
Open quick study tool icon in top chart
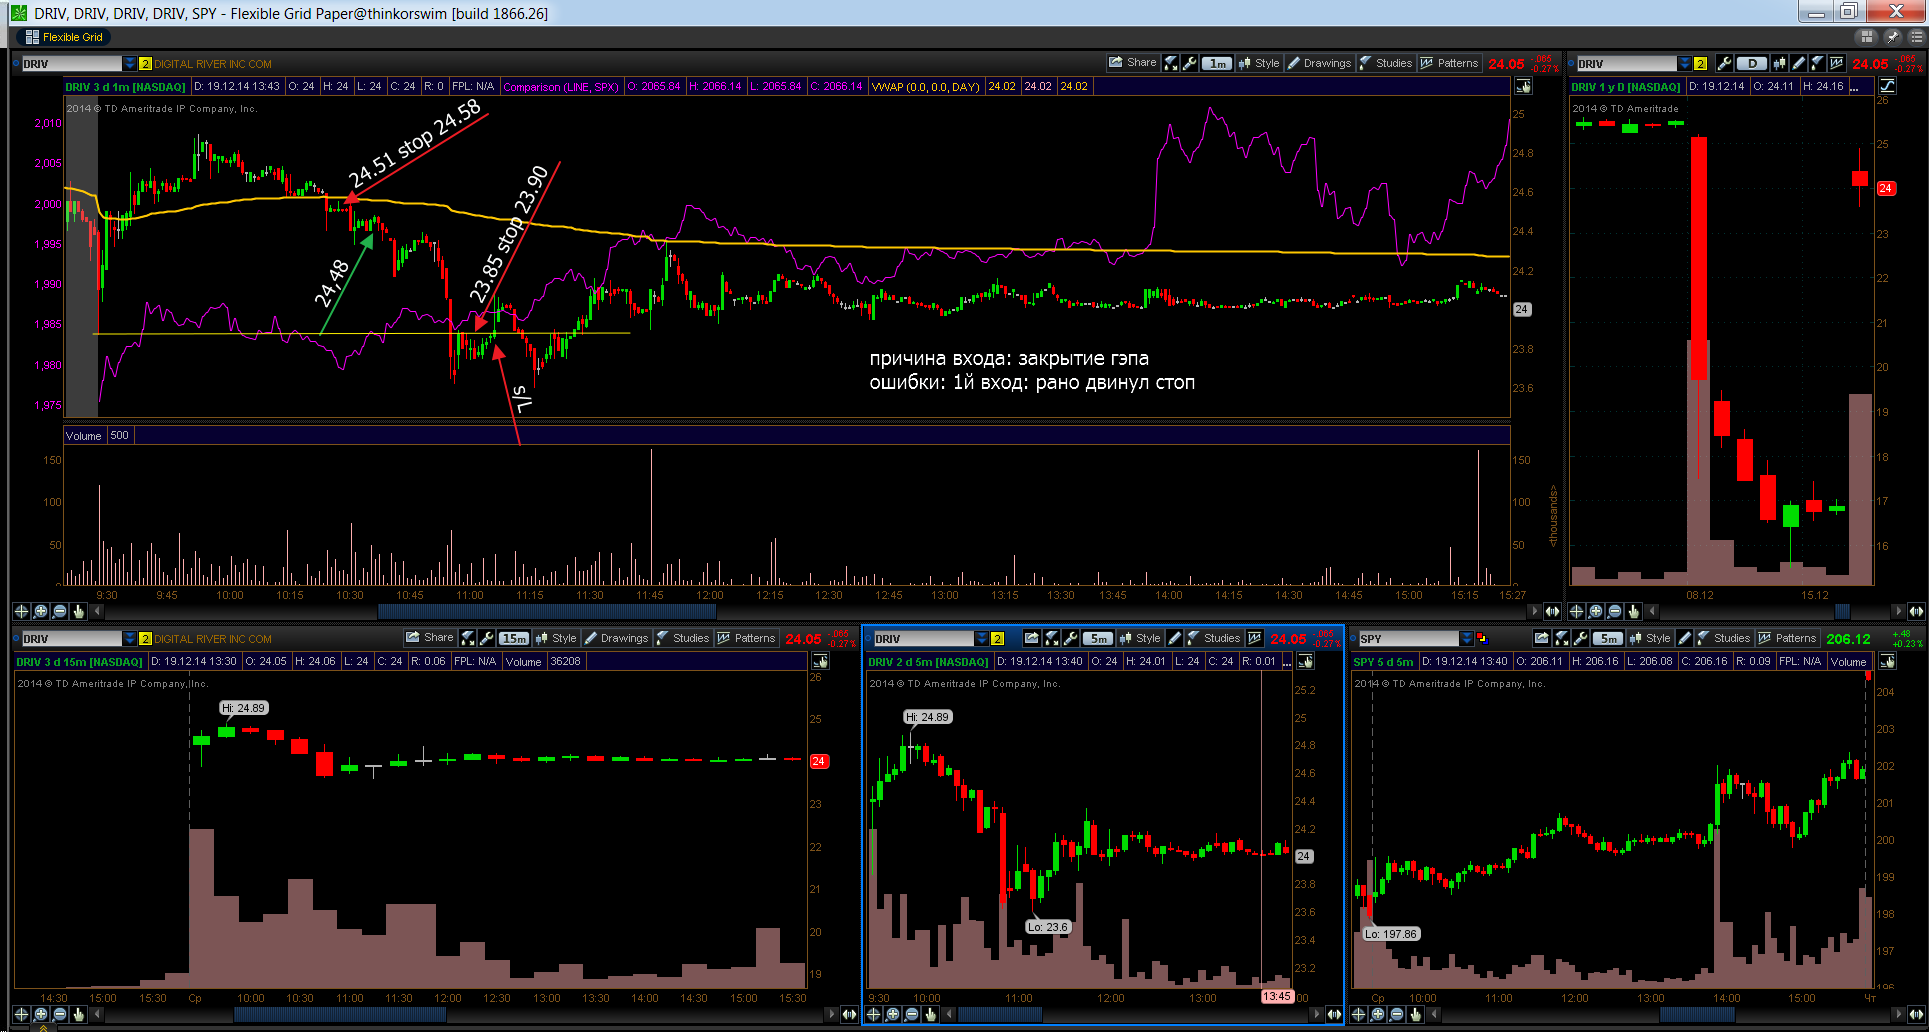pos(1171,63)
